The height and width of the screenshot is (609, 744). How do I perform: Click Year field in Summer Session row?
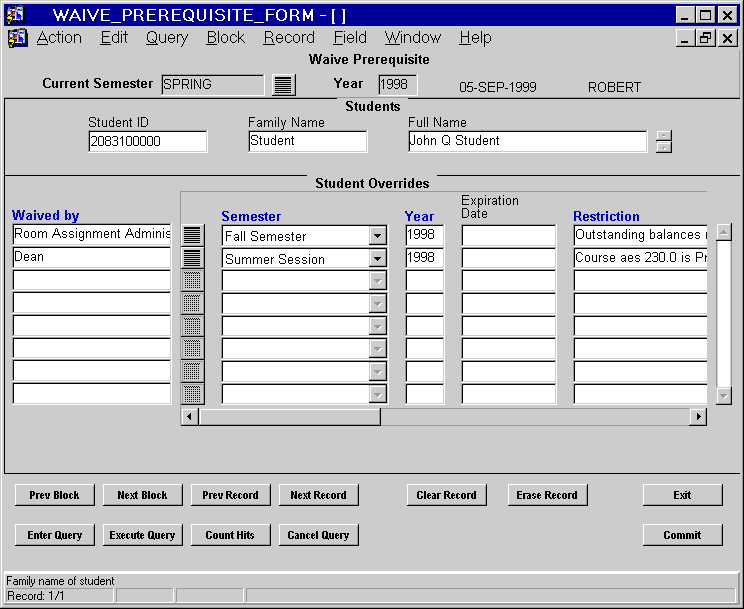point(425,258)
